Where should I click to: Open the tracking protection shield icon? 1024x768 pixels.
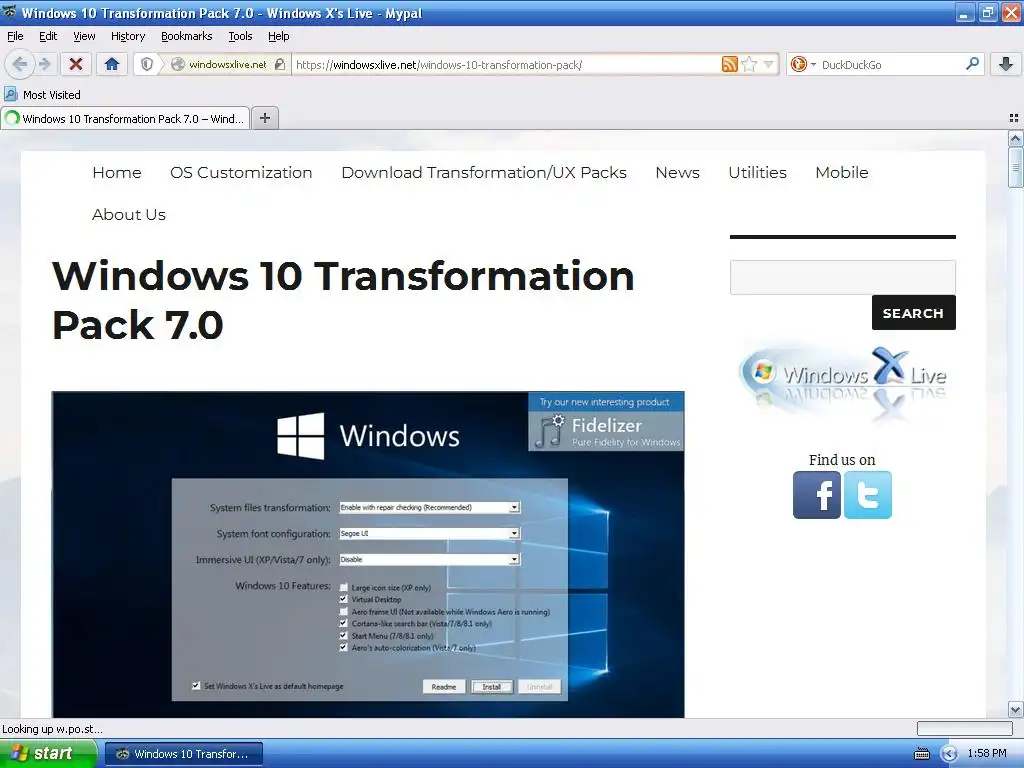pyautogui.click(x=147, y=64)
